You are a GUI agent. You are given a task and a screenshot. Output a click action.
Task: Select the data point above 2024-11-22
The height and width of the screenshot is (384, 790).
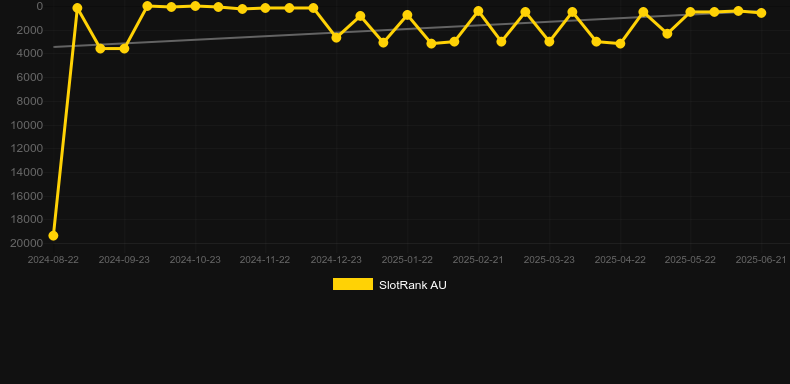pos(266,8)
